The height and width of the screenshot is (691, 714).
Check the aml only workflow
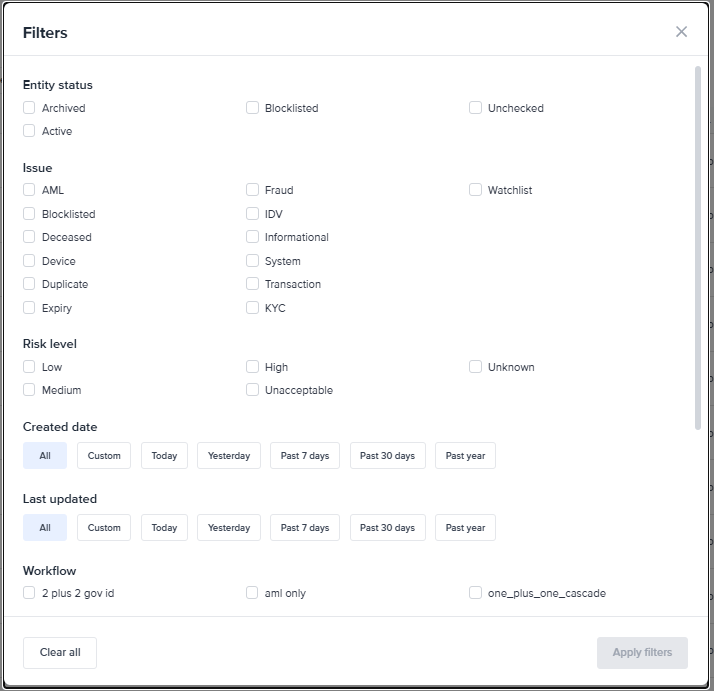pos(253,593)
